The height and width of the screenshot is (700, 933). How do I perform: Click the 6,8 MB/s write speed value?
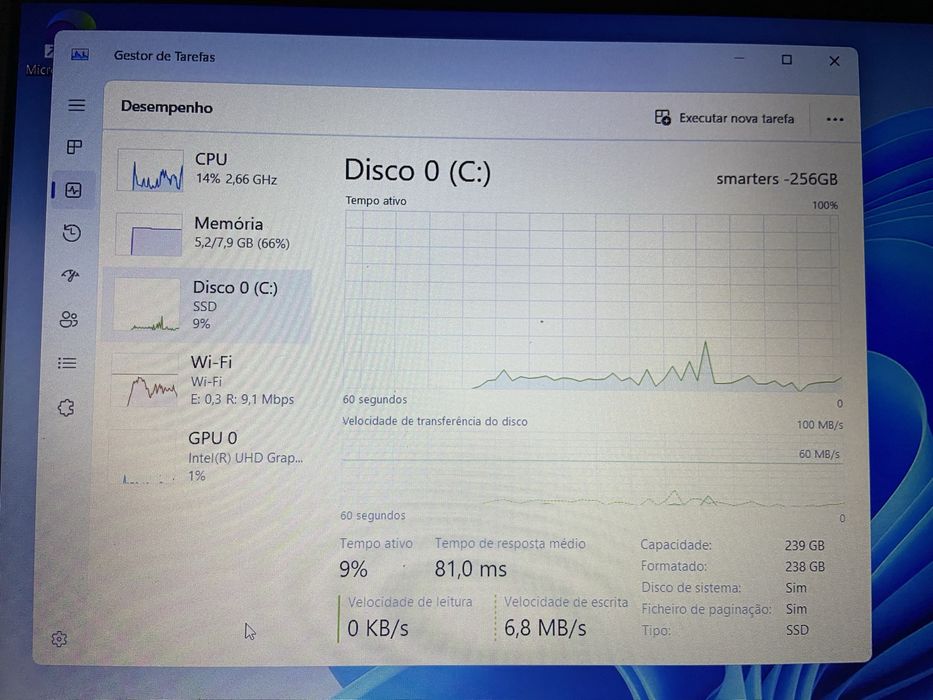[545, 628]
